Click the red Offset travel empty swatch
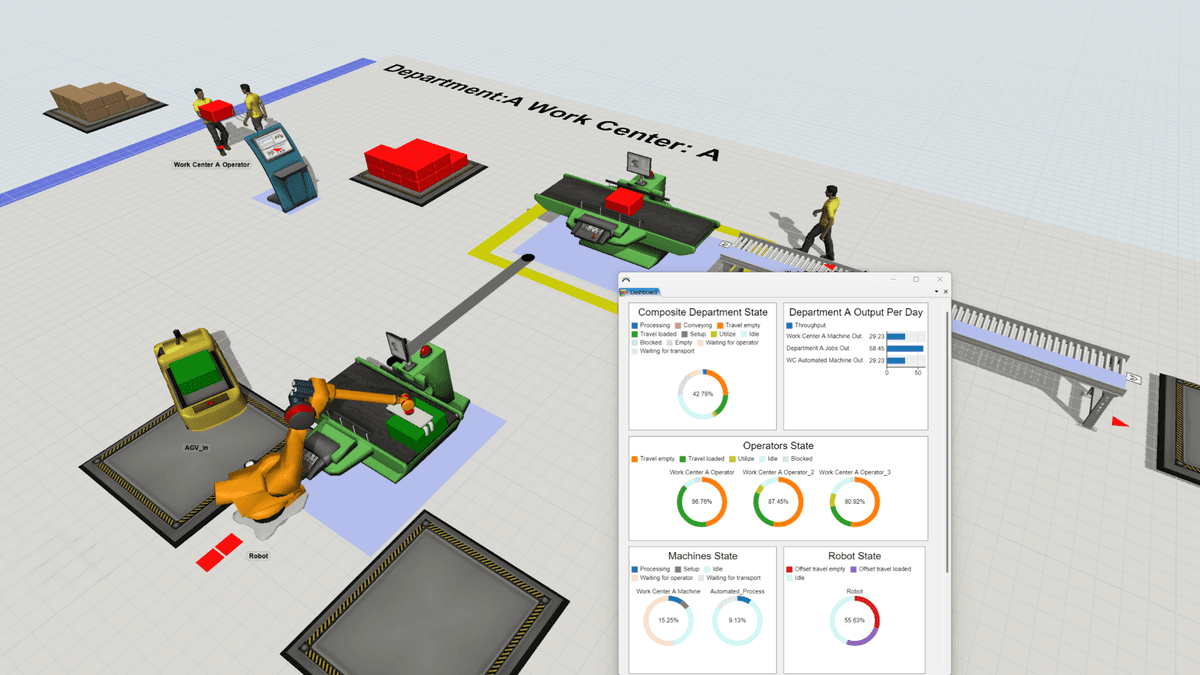 [x=789, y=568]
